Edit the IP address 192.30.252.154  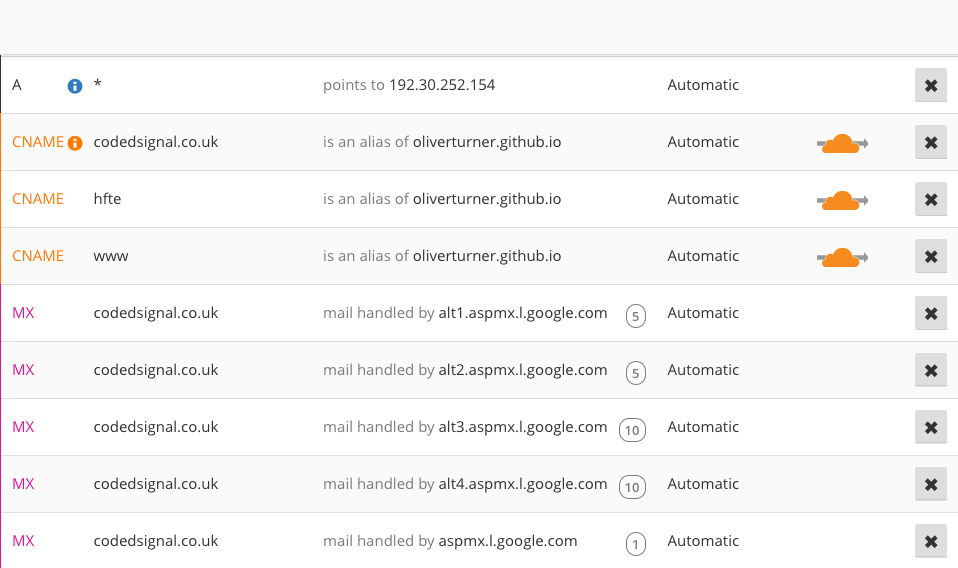coord(442,85)
